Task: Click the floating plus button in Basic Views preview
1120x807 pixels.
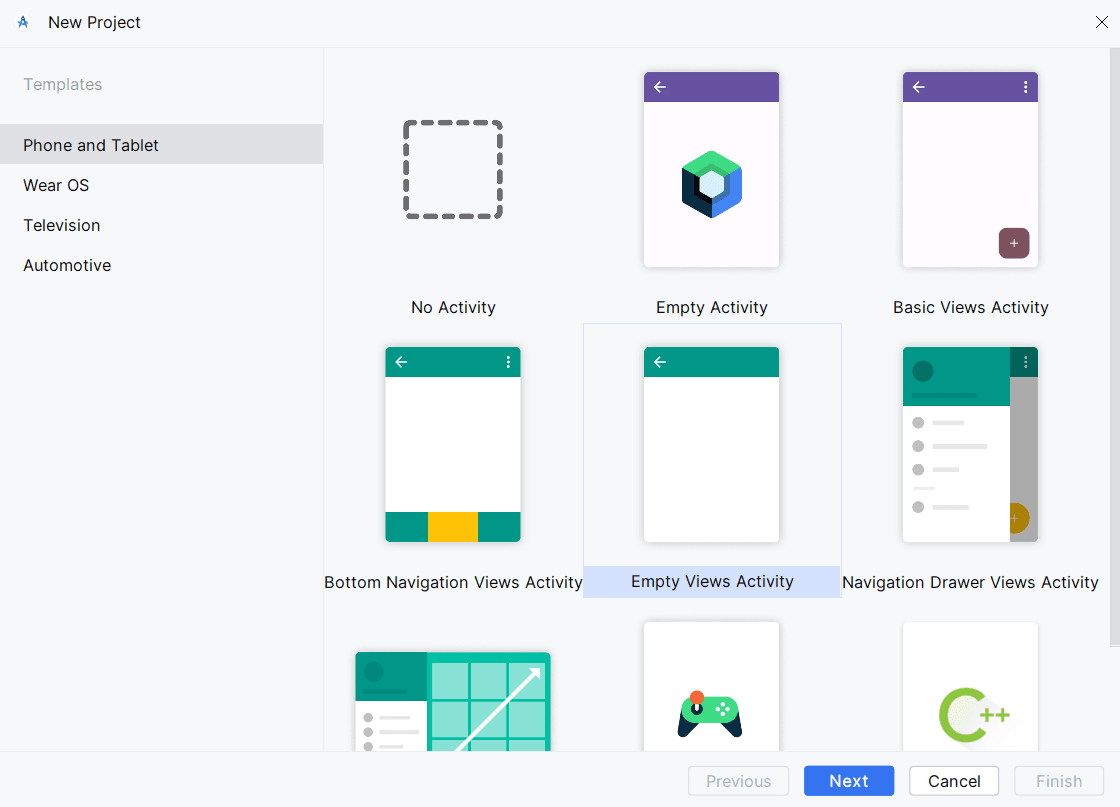Action: 1013,243
